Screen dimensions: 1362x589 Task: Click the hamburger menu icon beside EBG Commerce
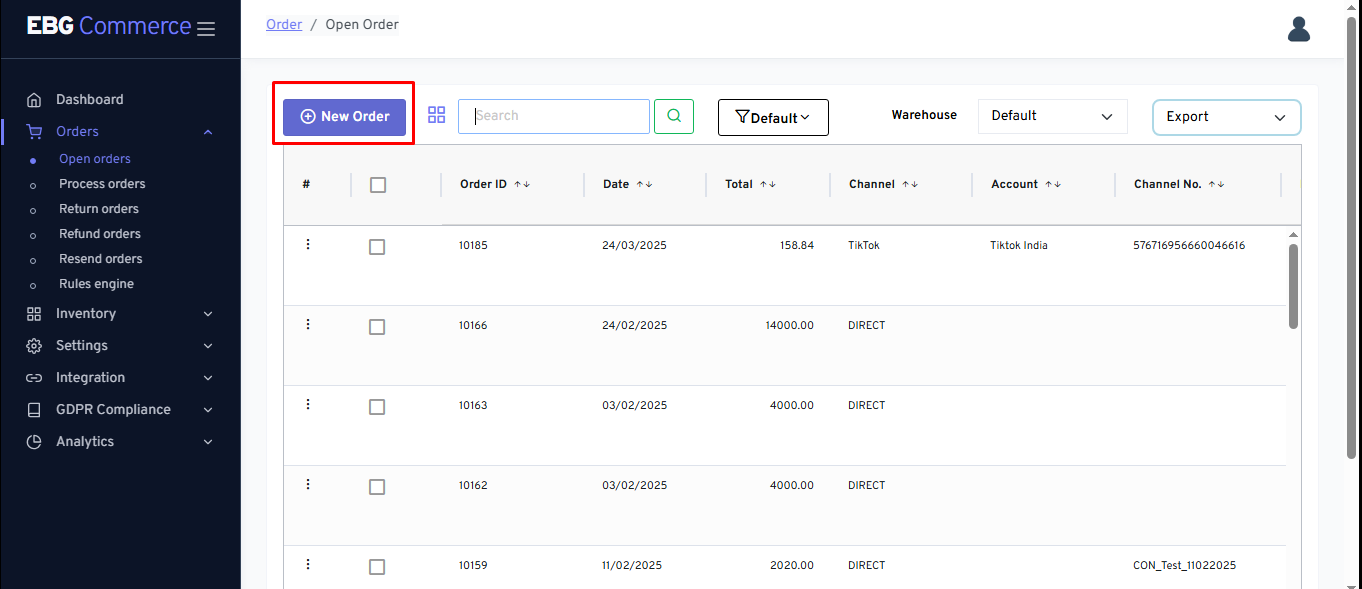pyautogui.click(x=206, y=29)
